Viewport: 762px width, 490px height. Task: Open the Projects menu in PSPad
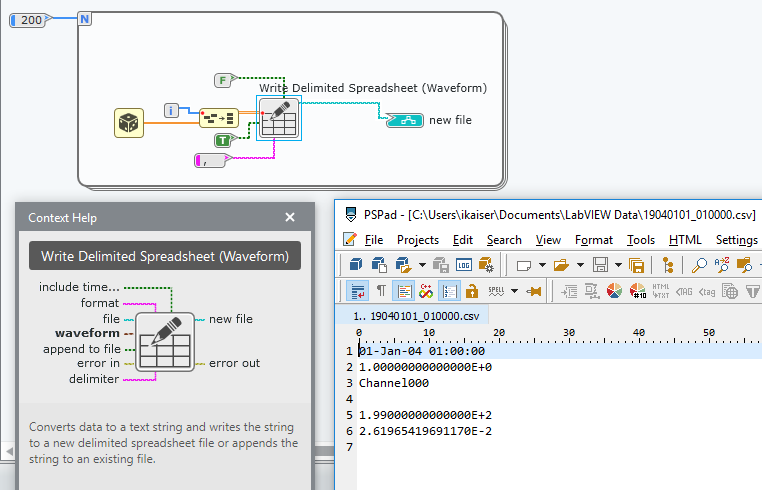pos(417,240)
